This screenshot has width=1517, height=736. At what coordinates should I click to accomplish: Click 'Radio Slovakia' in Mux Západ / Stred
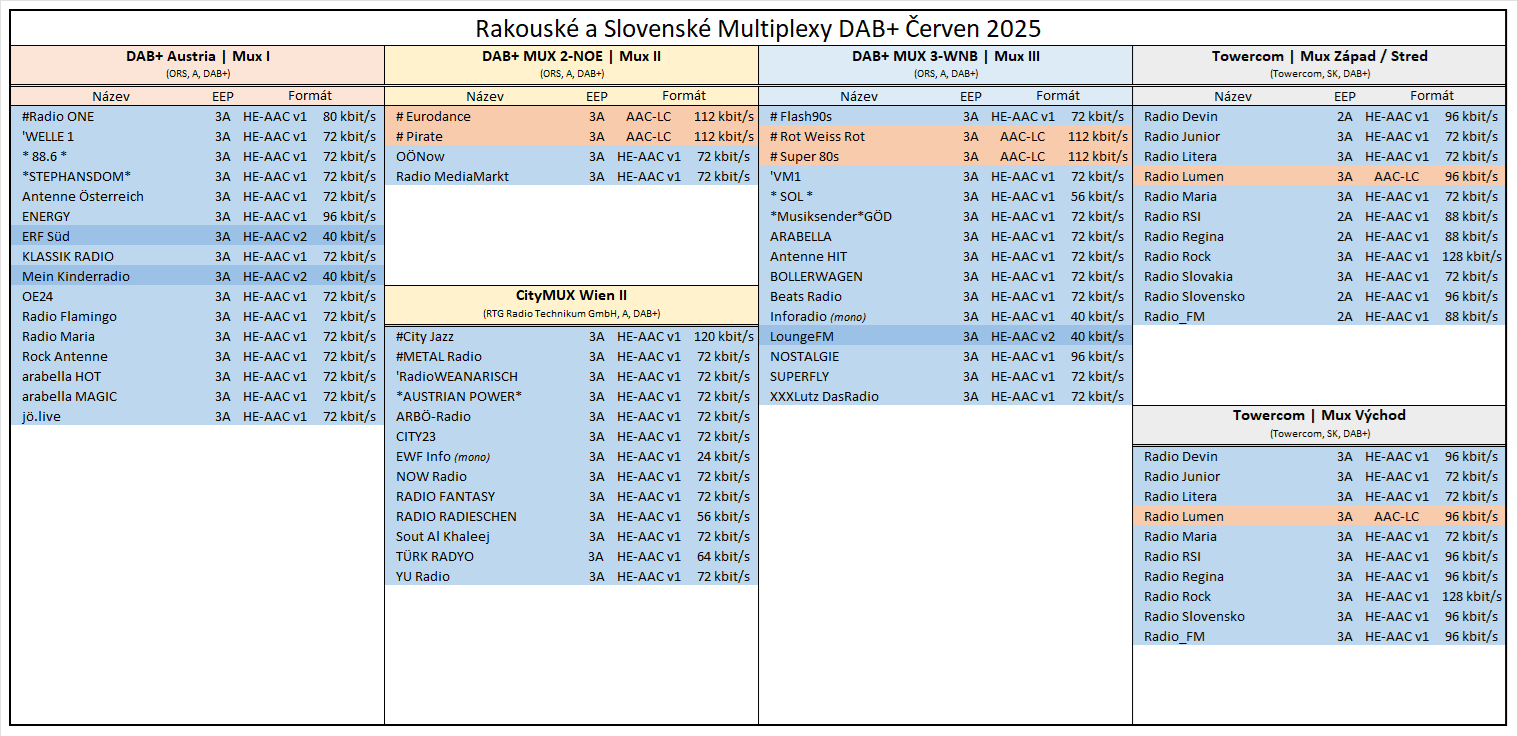click(1188, 276)
